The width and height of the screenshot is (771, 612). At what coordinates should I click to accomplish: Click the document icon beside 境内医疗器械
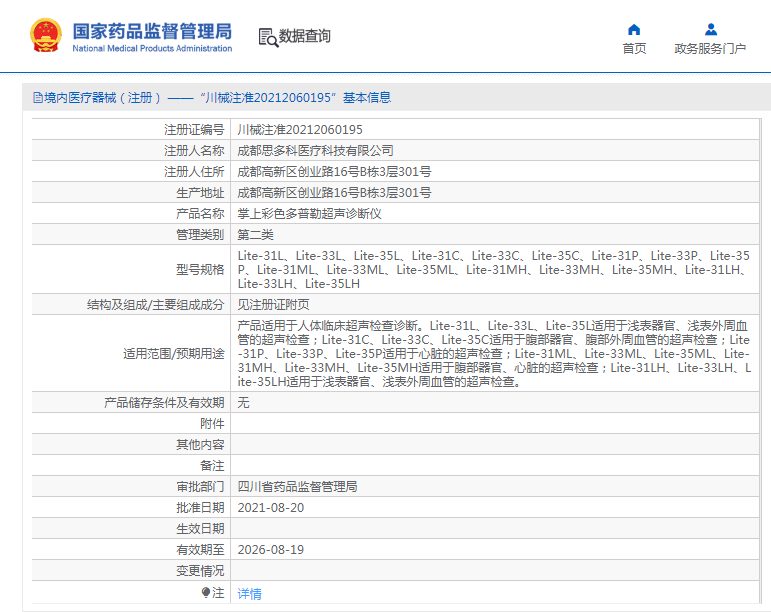coord(38,98)
